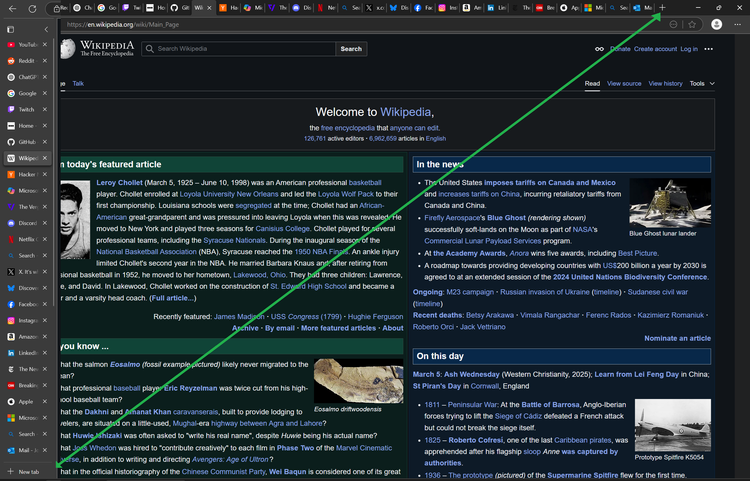Close the GitHub tab in the vertical tabs sidebar
750x481 pixels.
click(44, 142)
